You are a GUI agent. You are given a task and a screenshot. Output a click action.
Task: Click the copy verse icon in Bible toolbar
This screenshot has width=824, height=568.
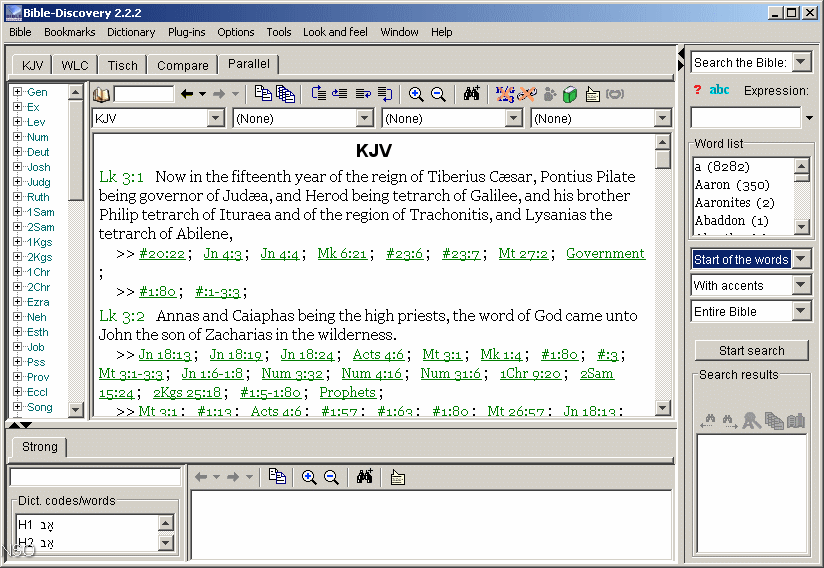[263, 94]
